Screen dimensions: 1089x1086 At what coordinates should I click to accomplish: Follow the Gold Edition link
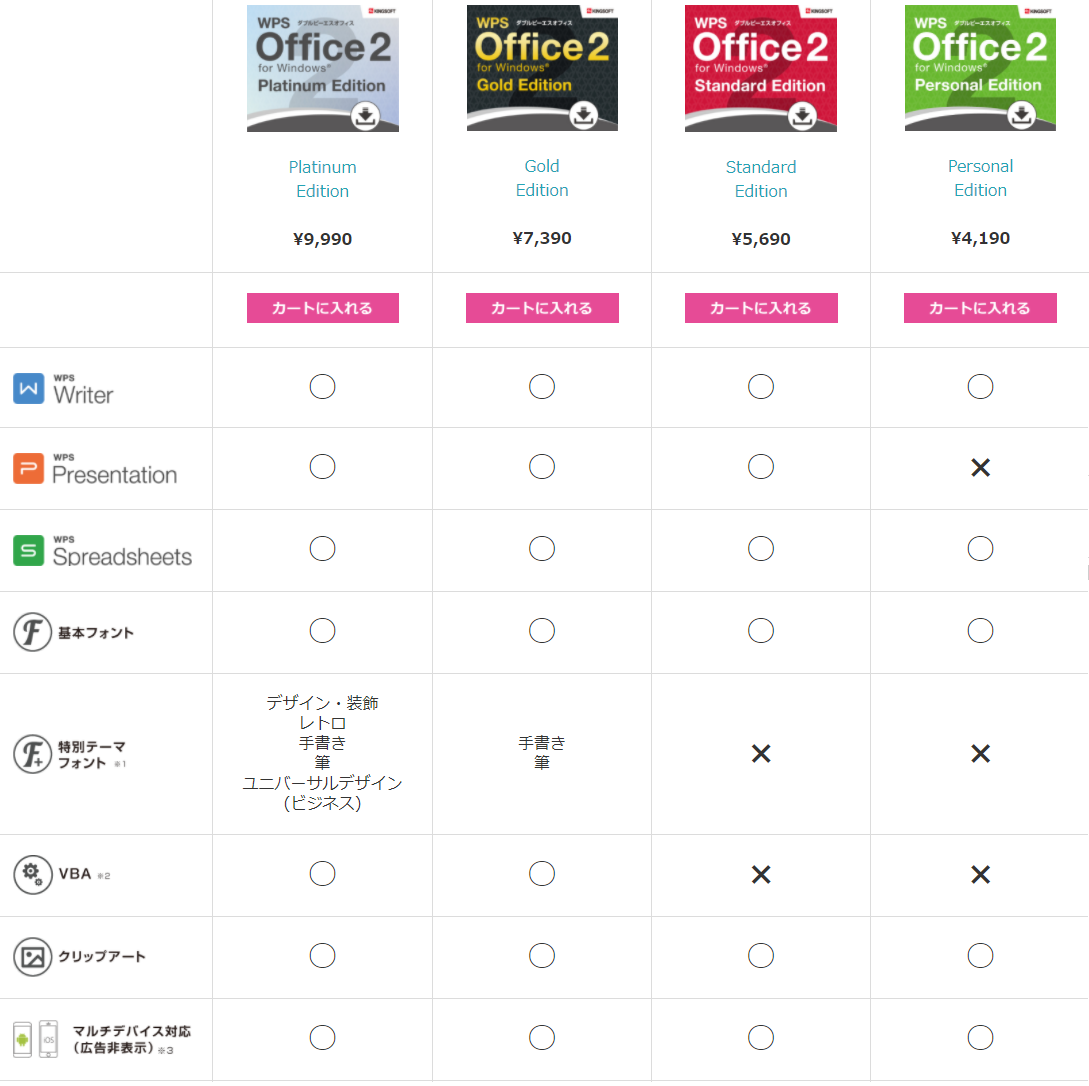point(542,178)
